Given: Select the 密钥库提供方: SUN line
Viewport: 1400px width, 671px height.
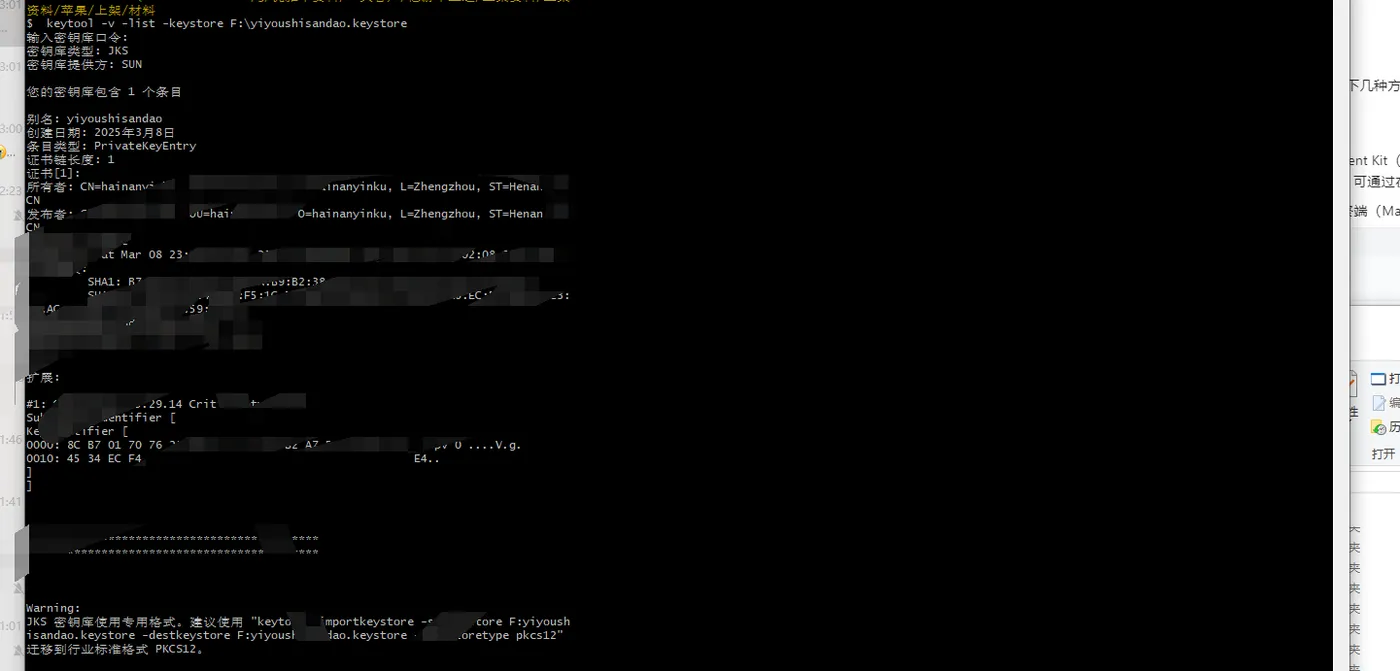Looking at the screenshot, I should (x=85, y=64).
